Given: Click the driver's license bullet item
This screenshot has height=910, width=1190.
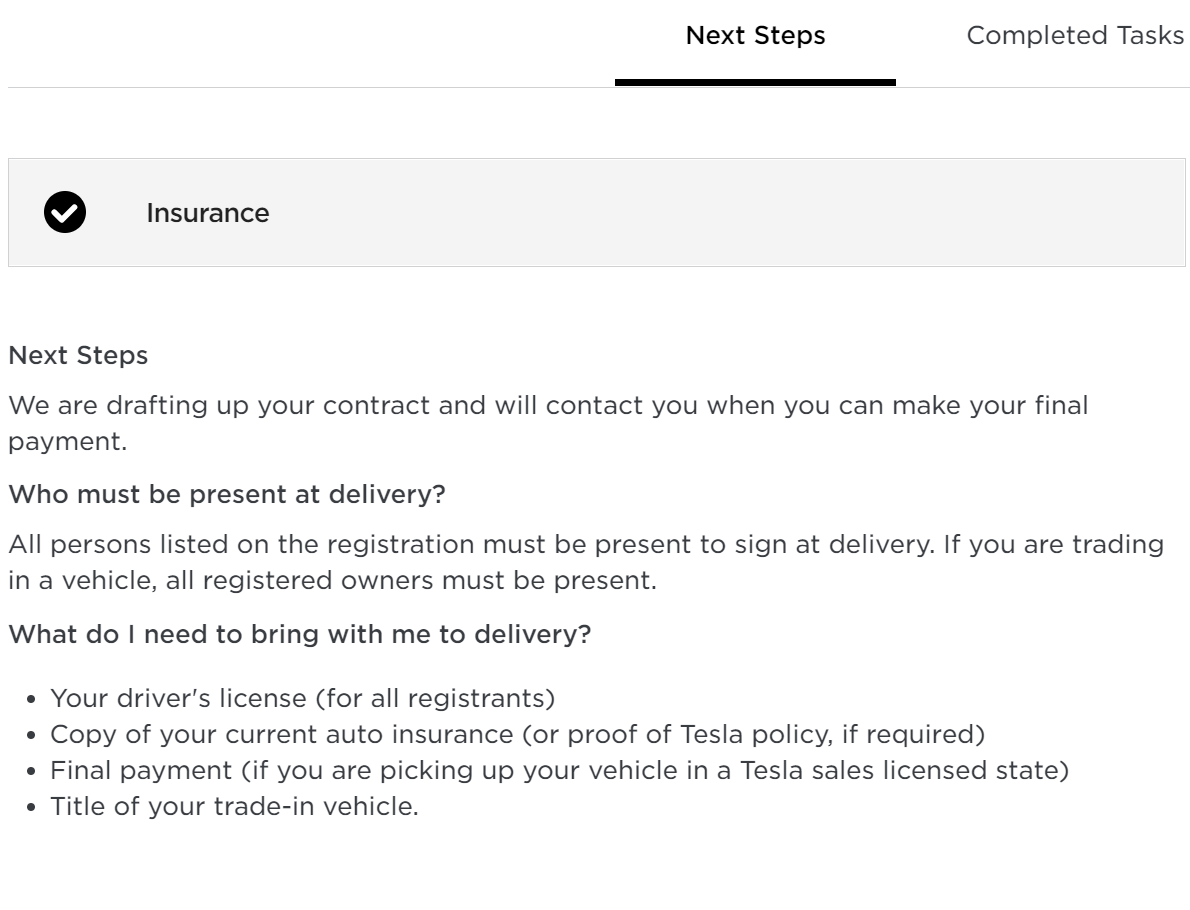Looking at the screenshot, I should 302,697.
